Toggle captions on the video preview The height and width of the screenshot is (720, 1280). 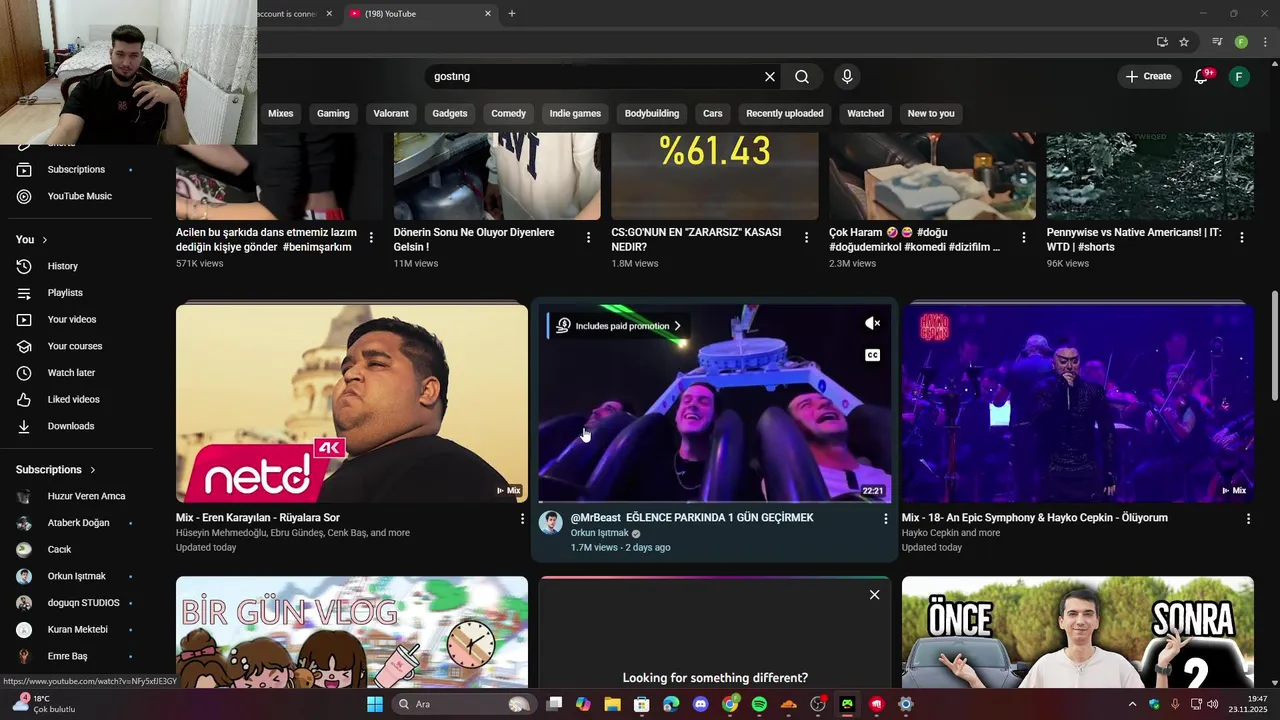click(x=873, y=355)
